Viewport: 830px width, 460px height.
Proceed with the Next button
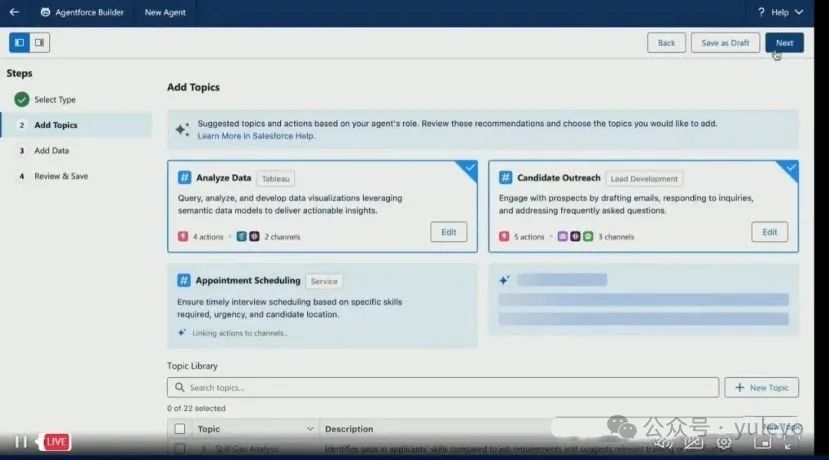tap(784, 43)
